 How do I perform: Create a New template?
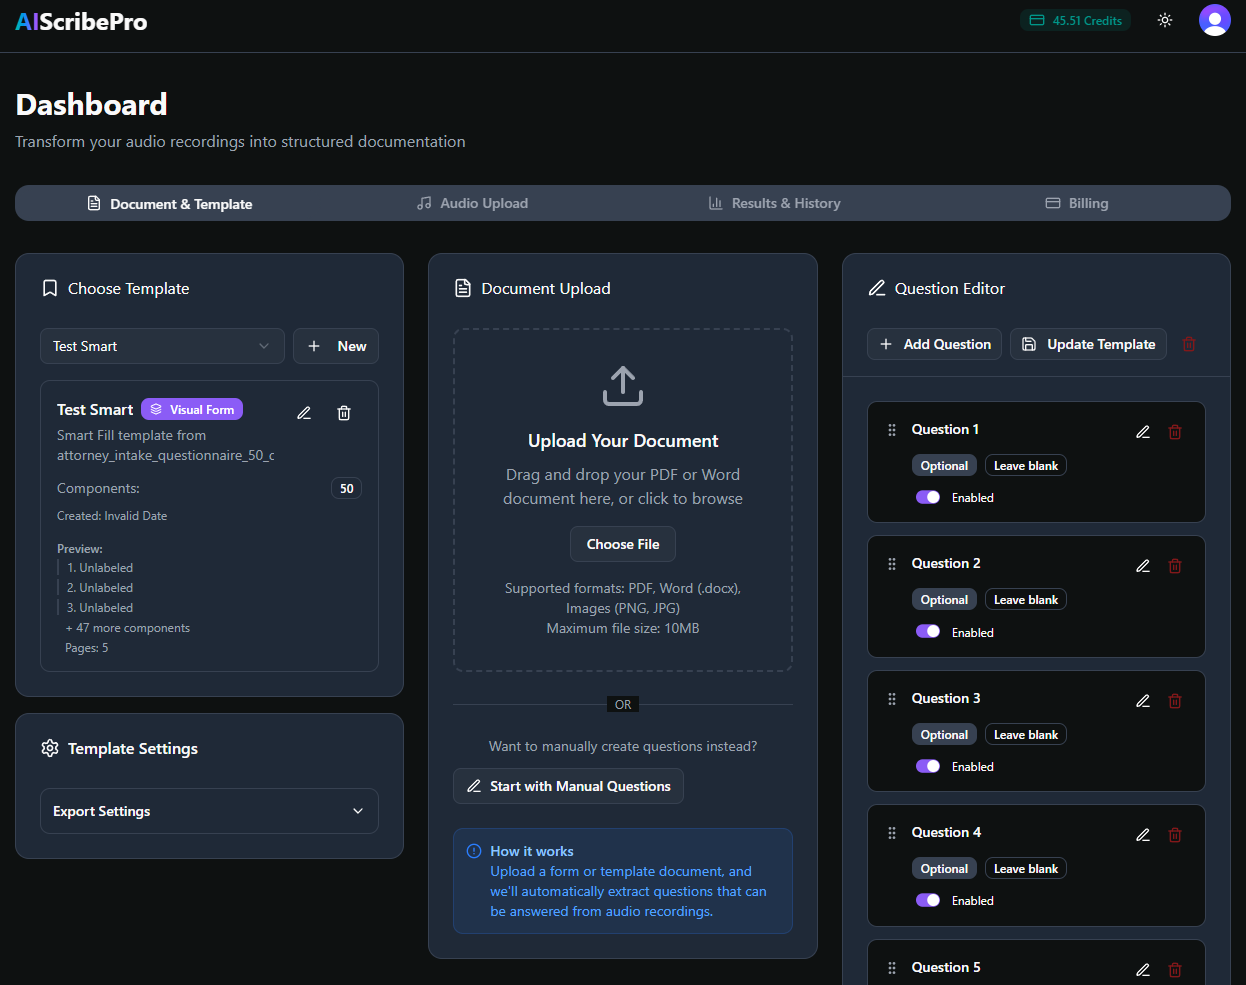(336, 346)
